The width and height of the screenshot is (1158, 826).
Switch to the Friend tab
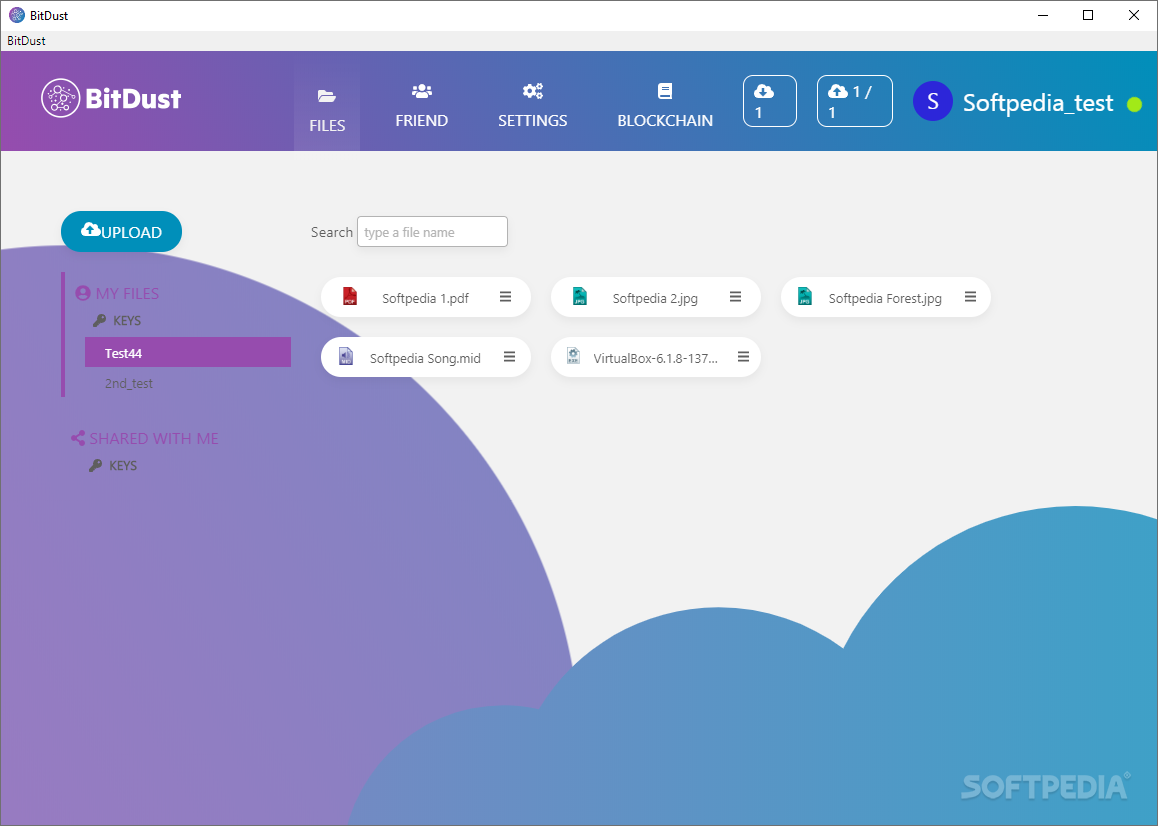pos(422,106)
